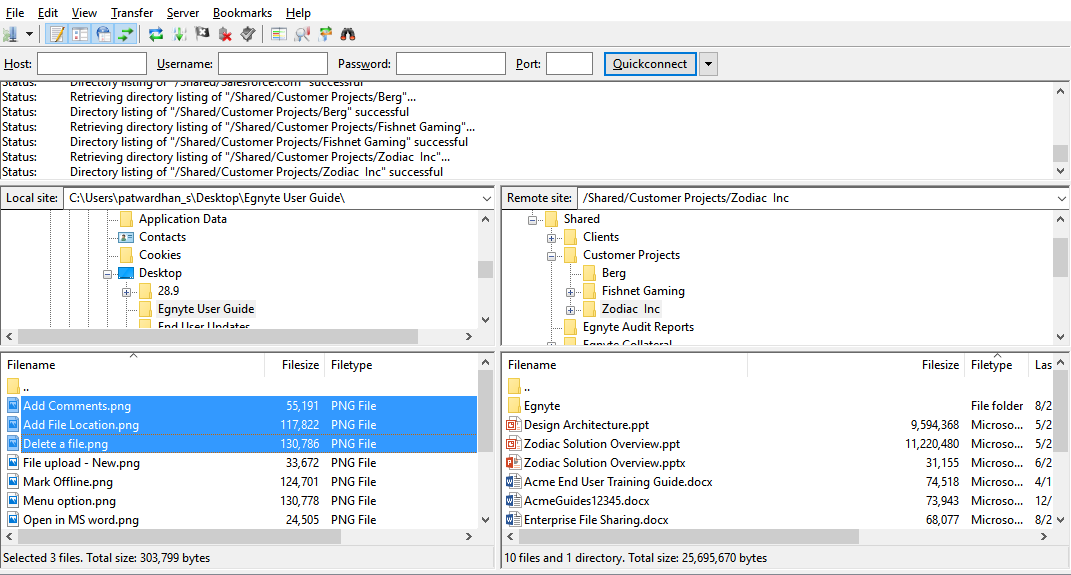Click the reconnect to last server icon

point(248,34)
